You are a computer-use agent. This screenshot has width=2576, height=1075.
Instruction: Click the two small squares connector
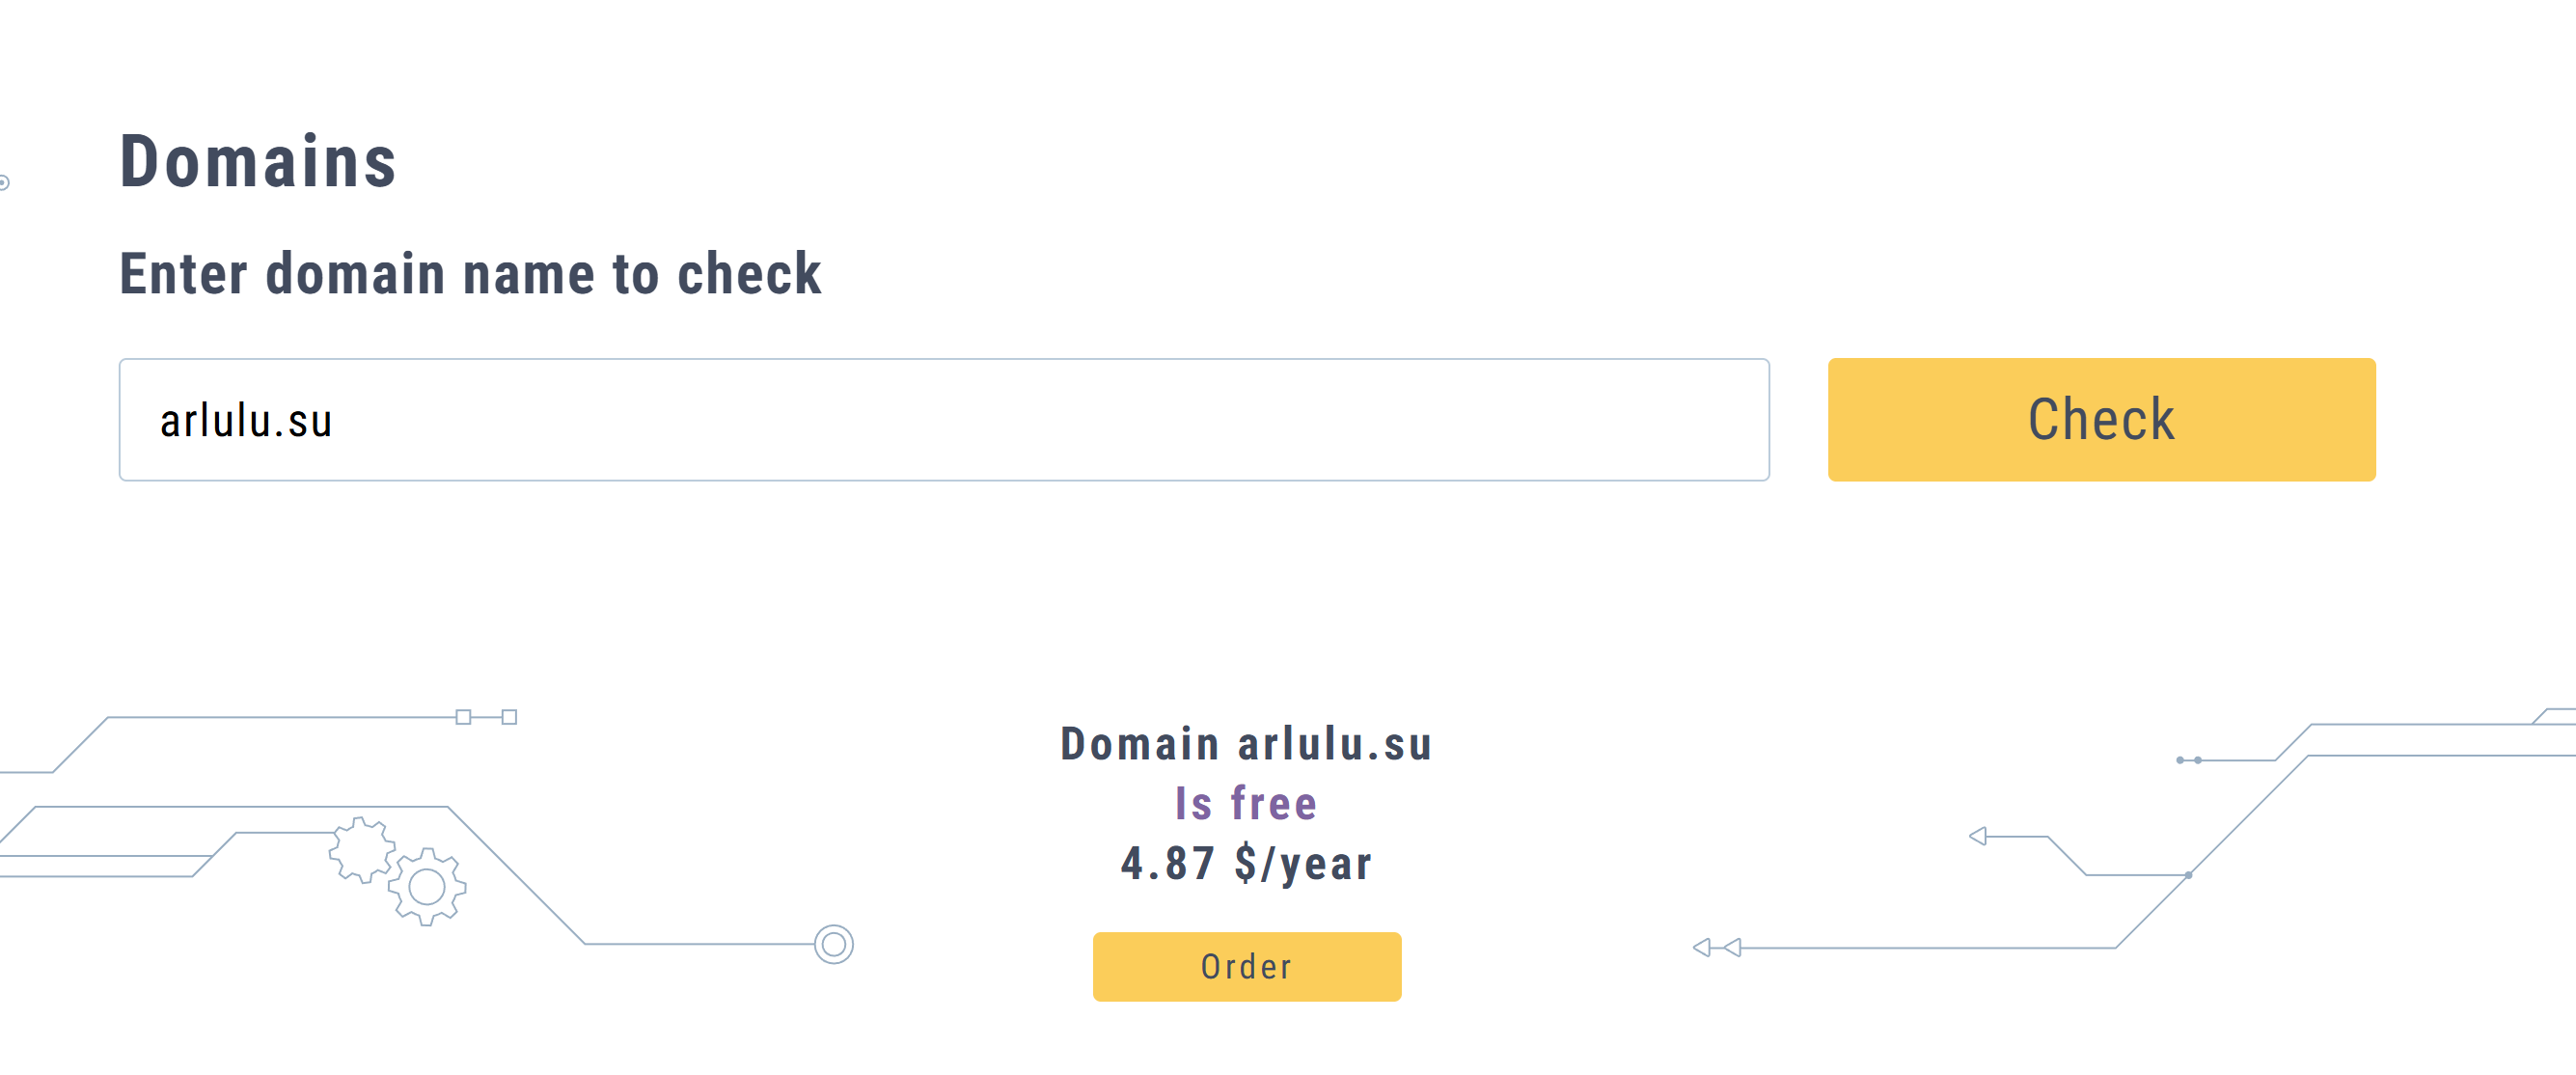coord(486,717)
